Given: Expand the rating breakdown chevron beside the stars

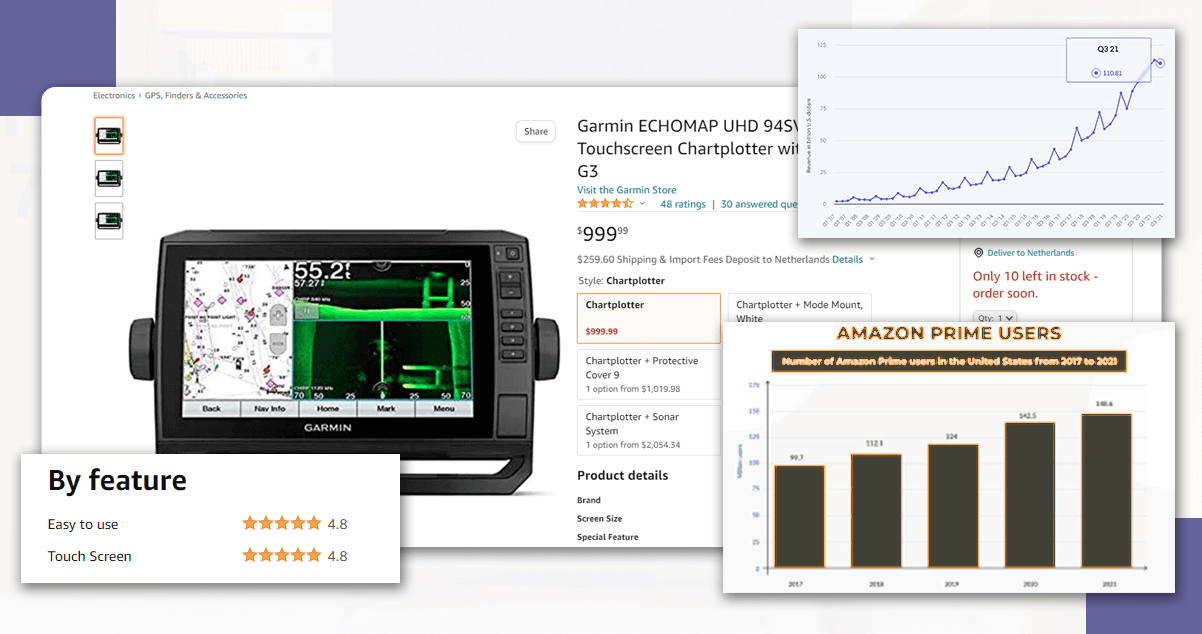Looking at the screenshot, I should pos(642,204).
